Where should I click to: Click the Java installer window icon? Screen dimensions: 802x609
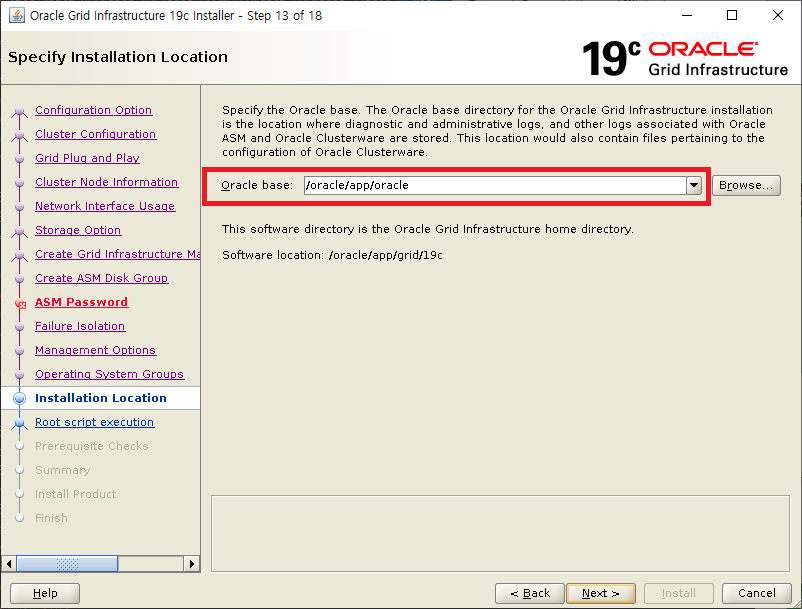pos(16,15)
